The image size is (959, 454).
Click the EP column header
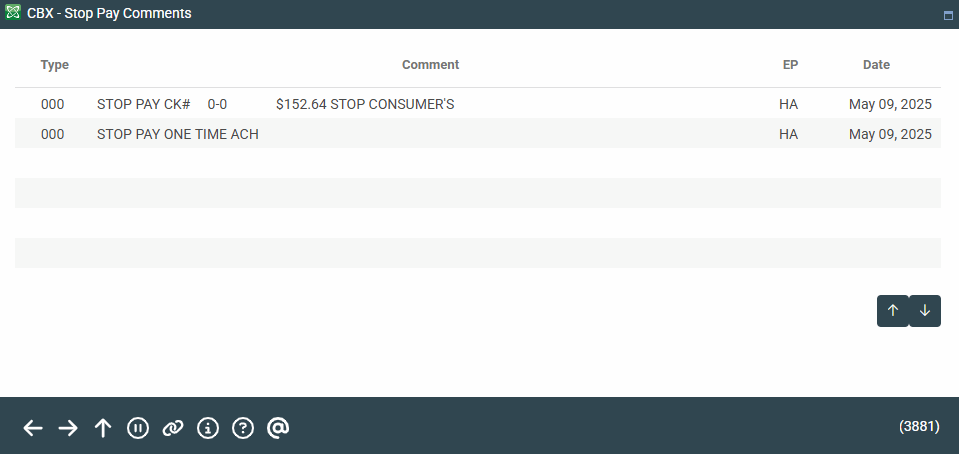point(790,65)
